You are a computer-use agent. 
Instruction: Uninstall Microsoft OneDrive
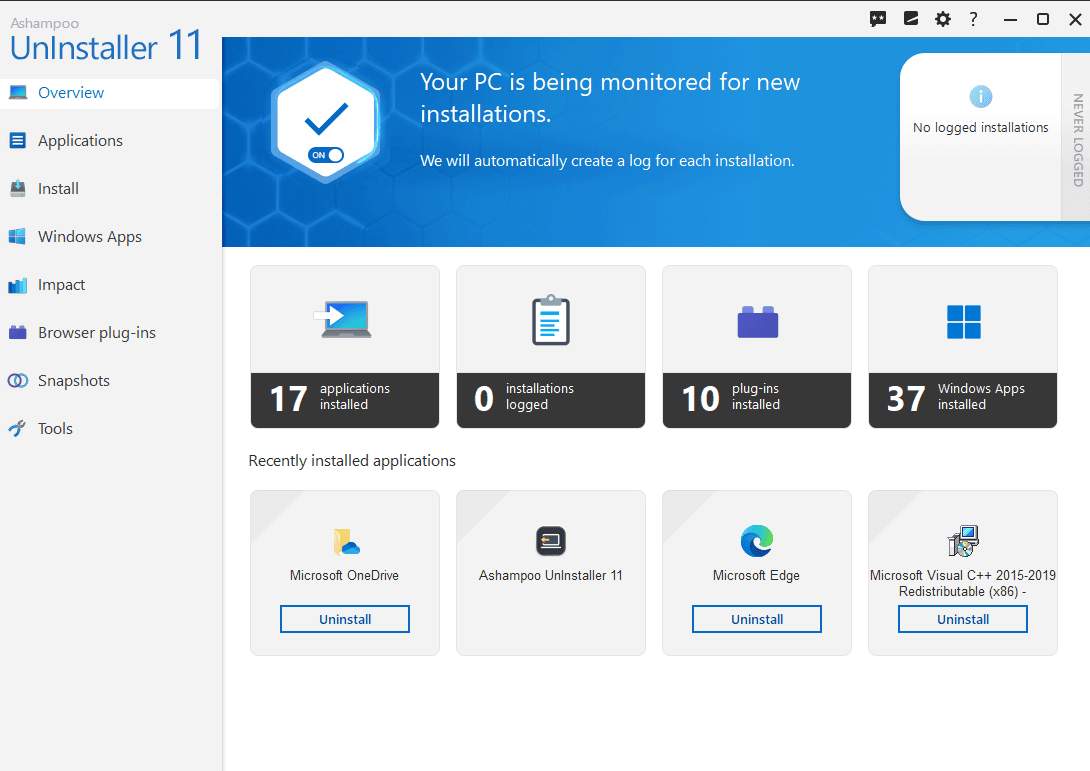pyautogui.click(x=344, y=618)
